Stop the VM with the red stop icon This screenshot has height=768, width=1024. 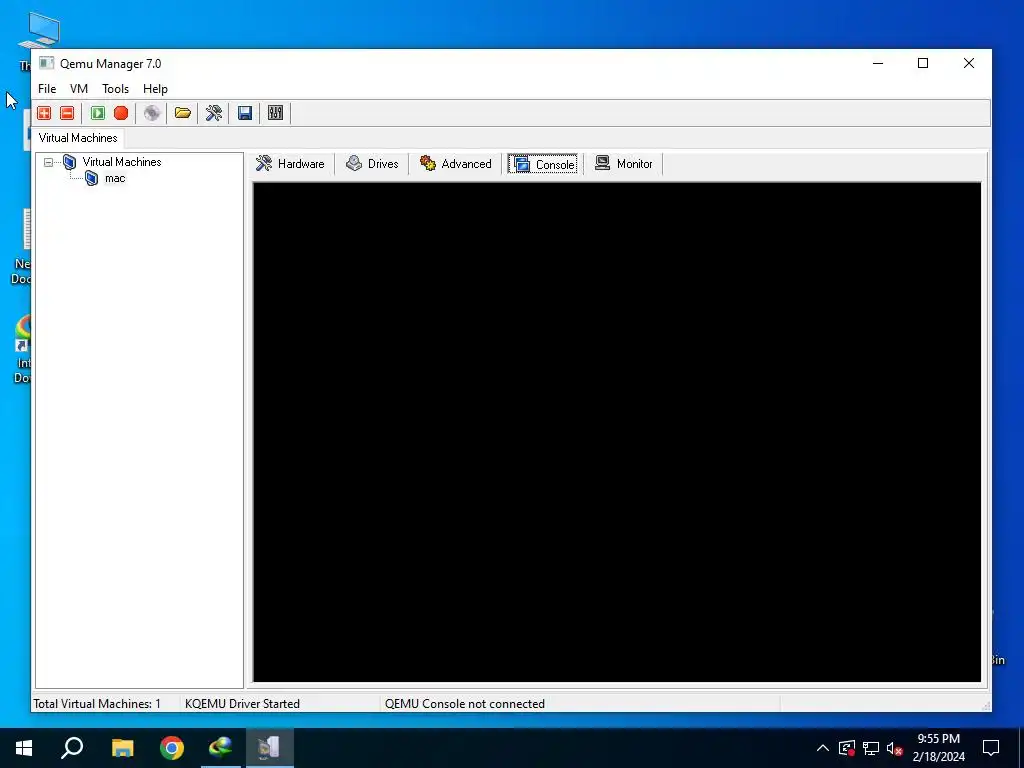[x=121, y=113]
